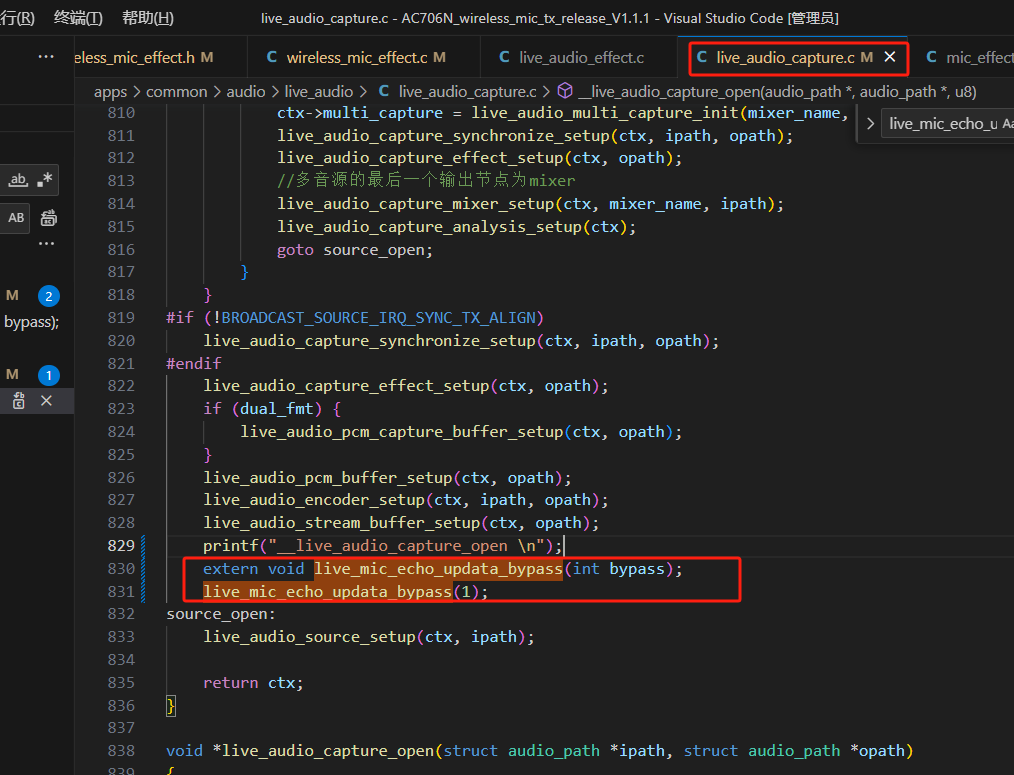
Task: Click 'goto' keyword on line 816
Action: 295,250
